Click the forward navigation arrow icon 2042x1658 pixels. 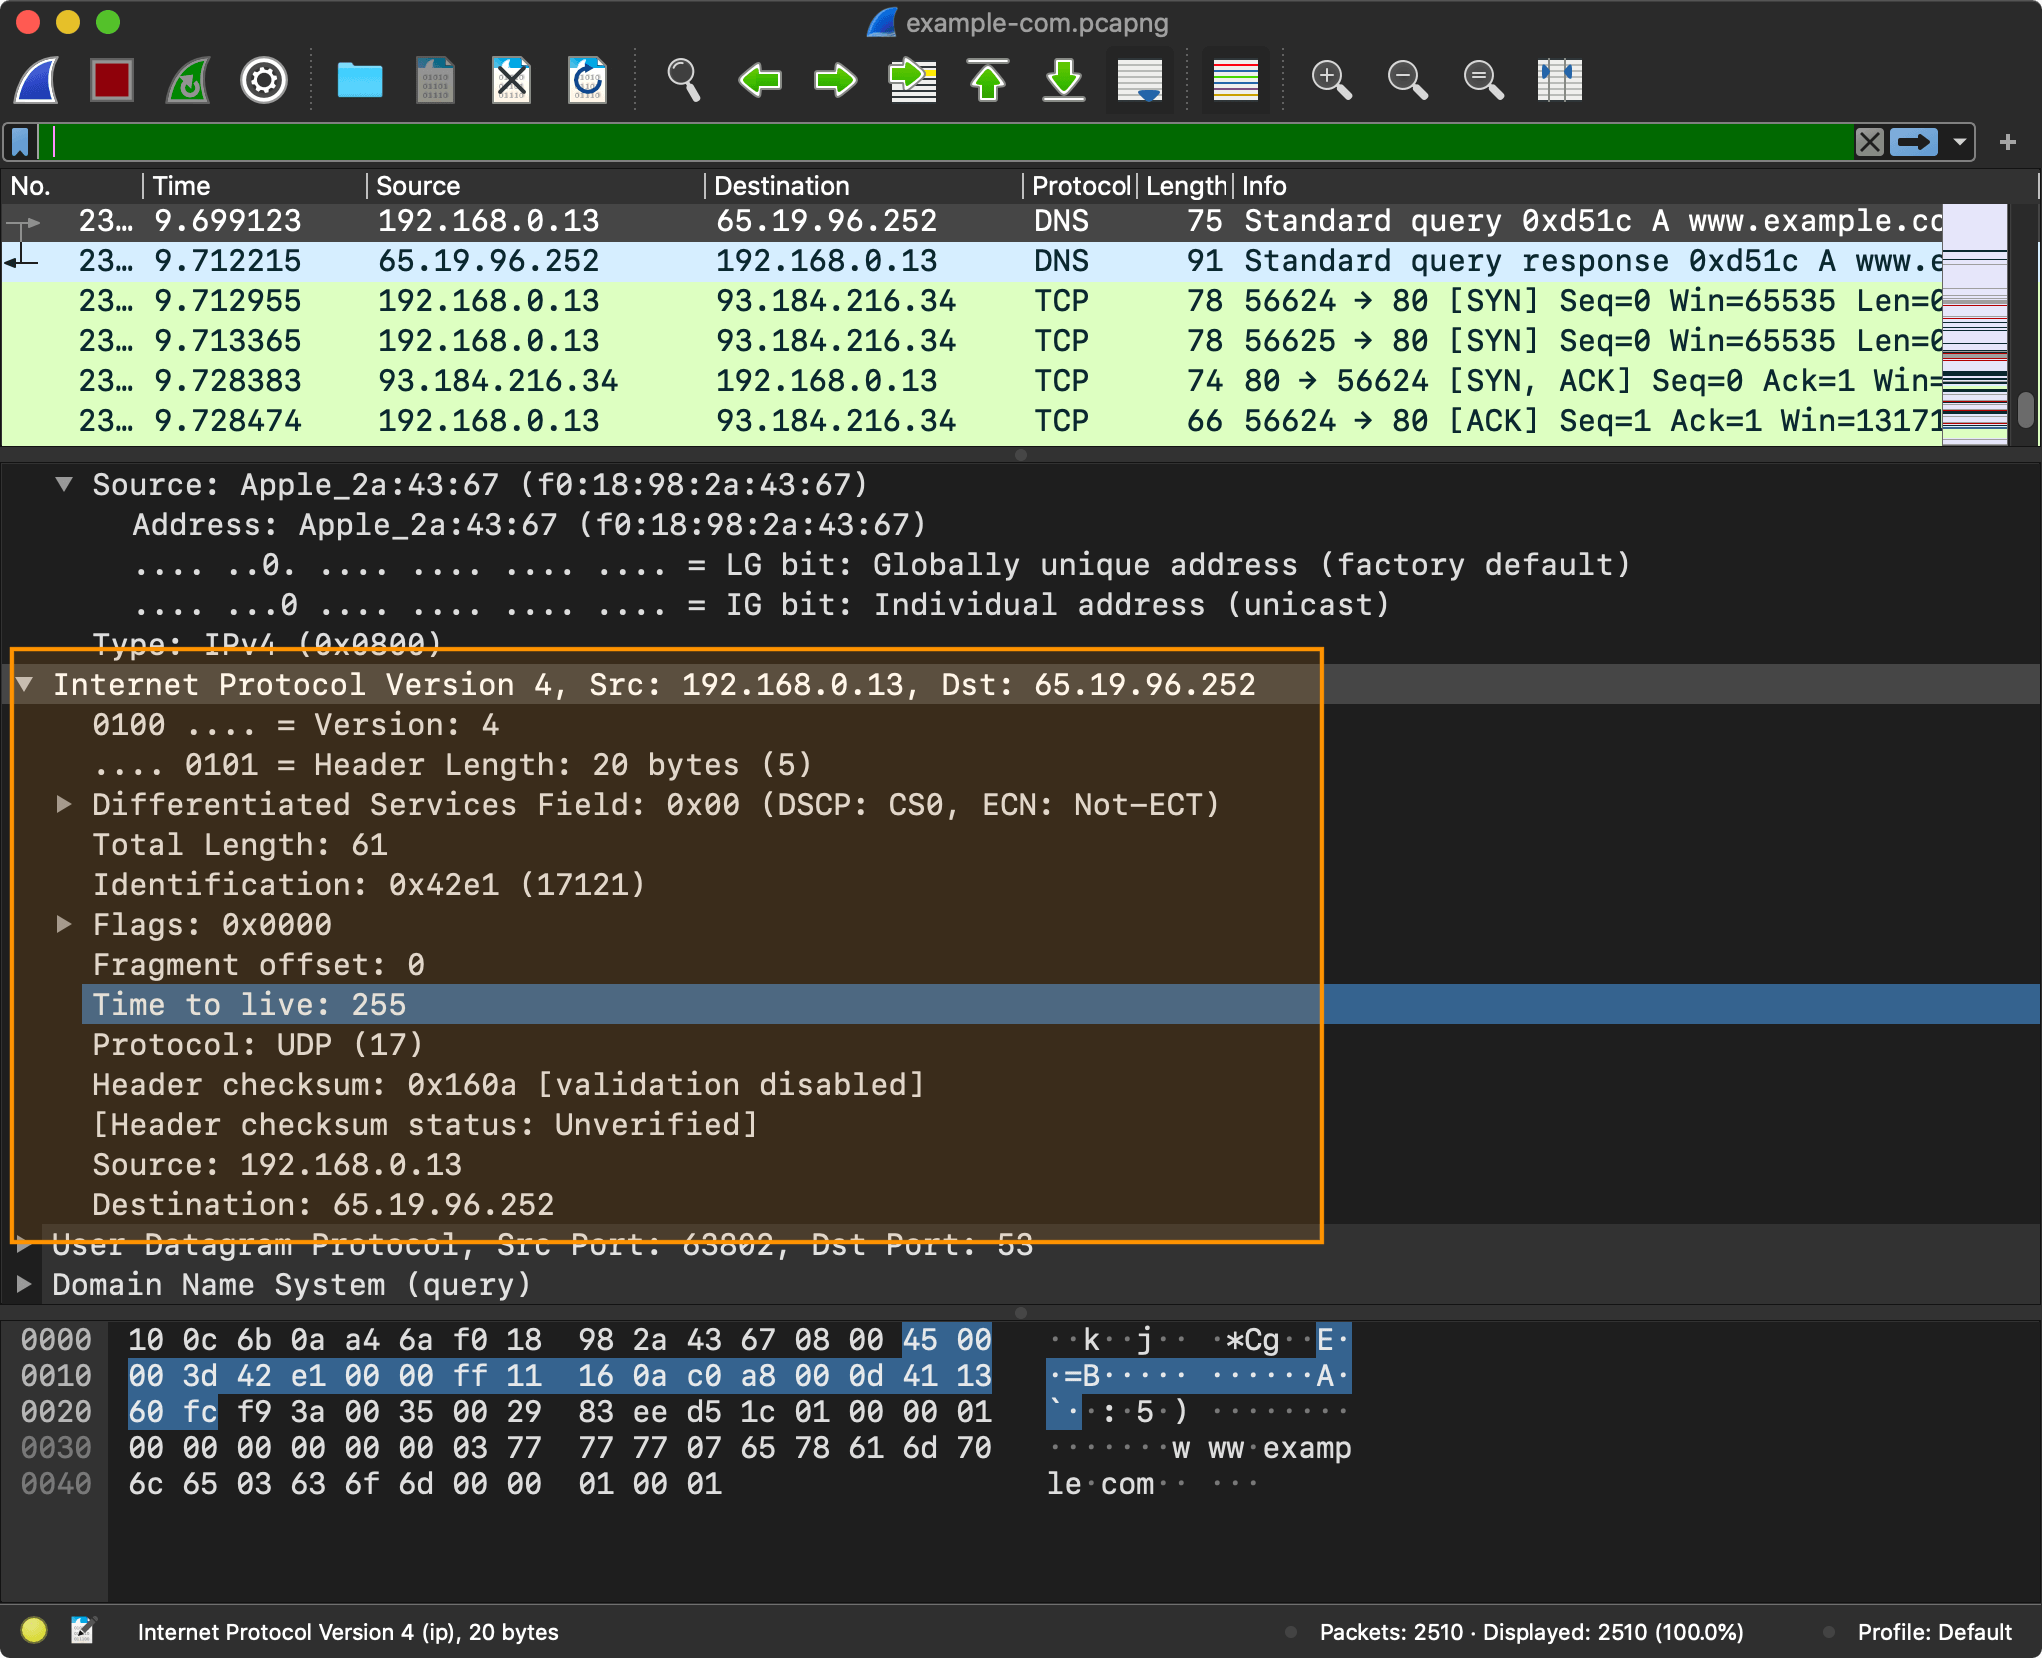[x=831, y=81]
